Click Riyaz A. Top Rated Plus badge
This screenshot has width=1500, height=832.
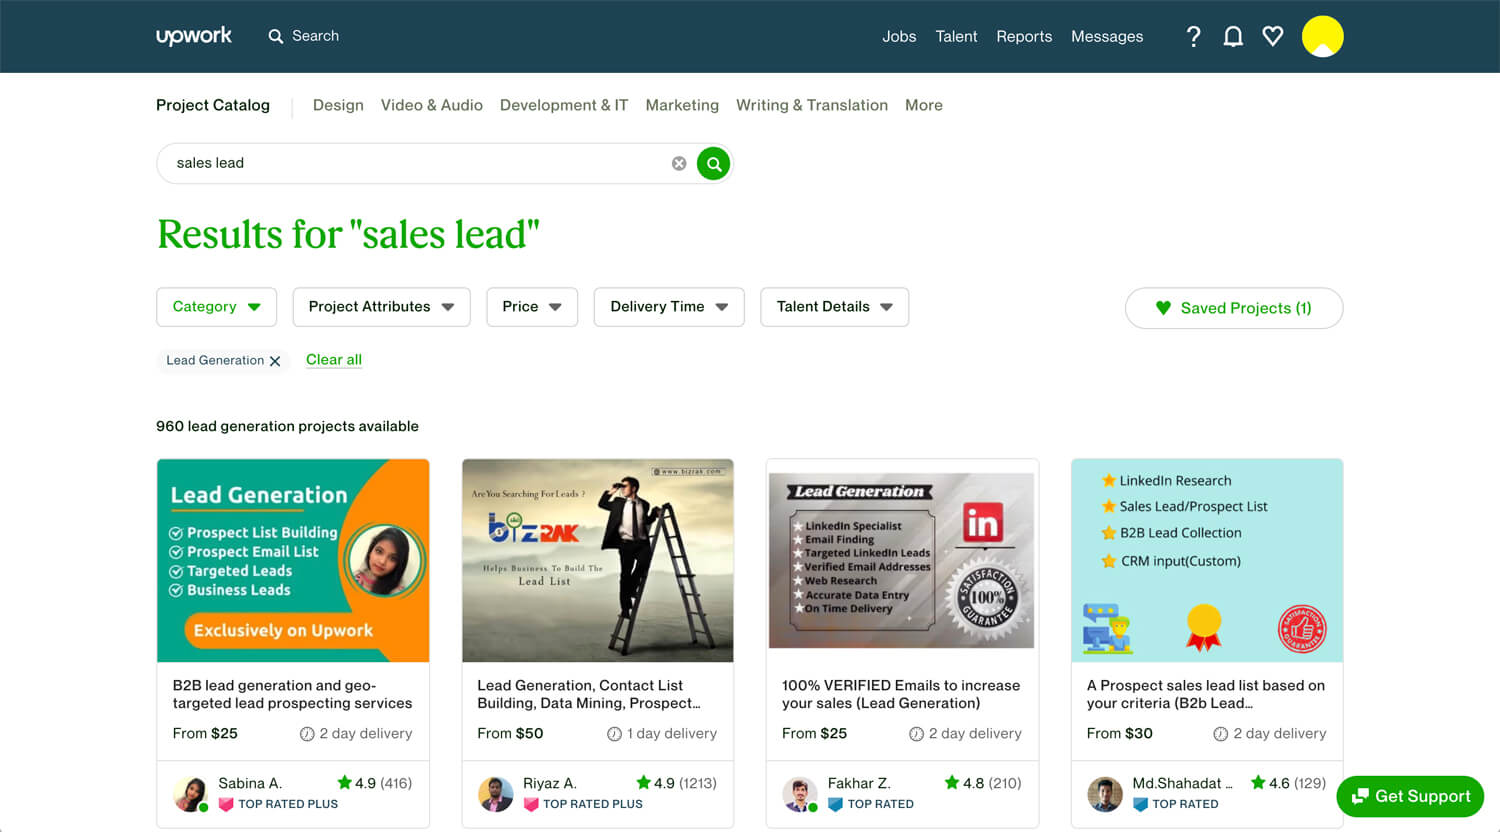(583, 804)
